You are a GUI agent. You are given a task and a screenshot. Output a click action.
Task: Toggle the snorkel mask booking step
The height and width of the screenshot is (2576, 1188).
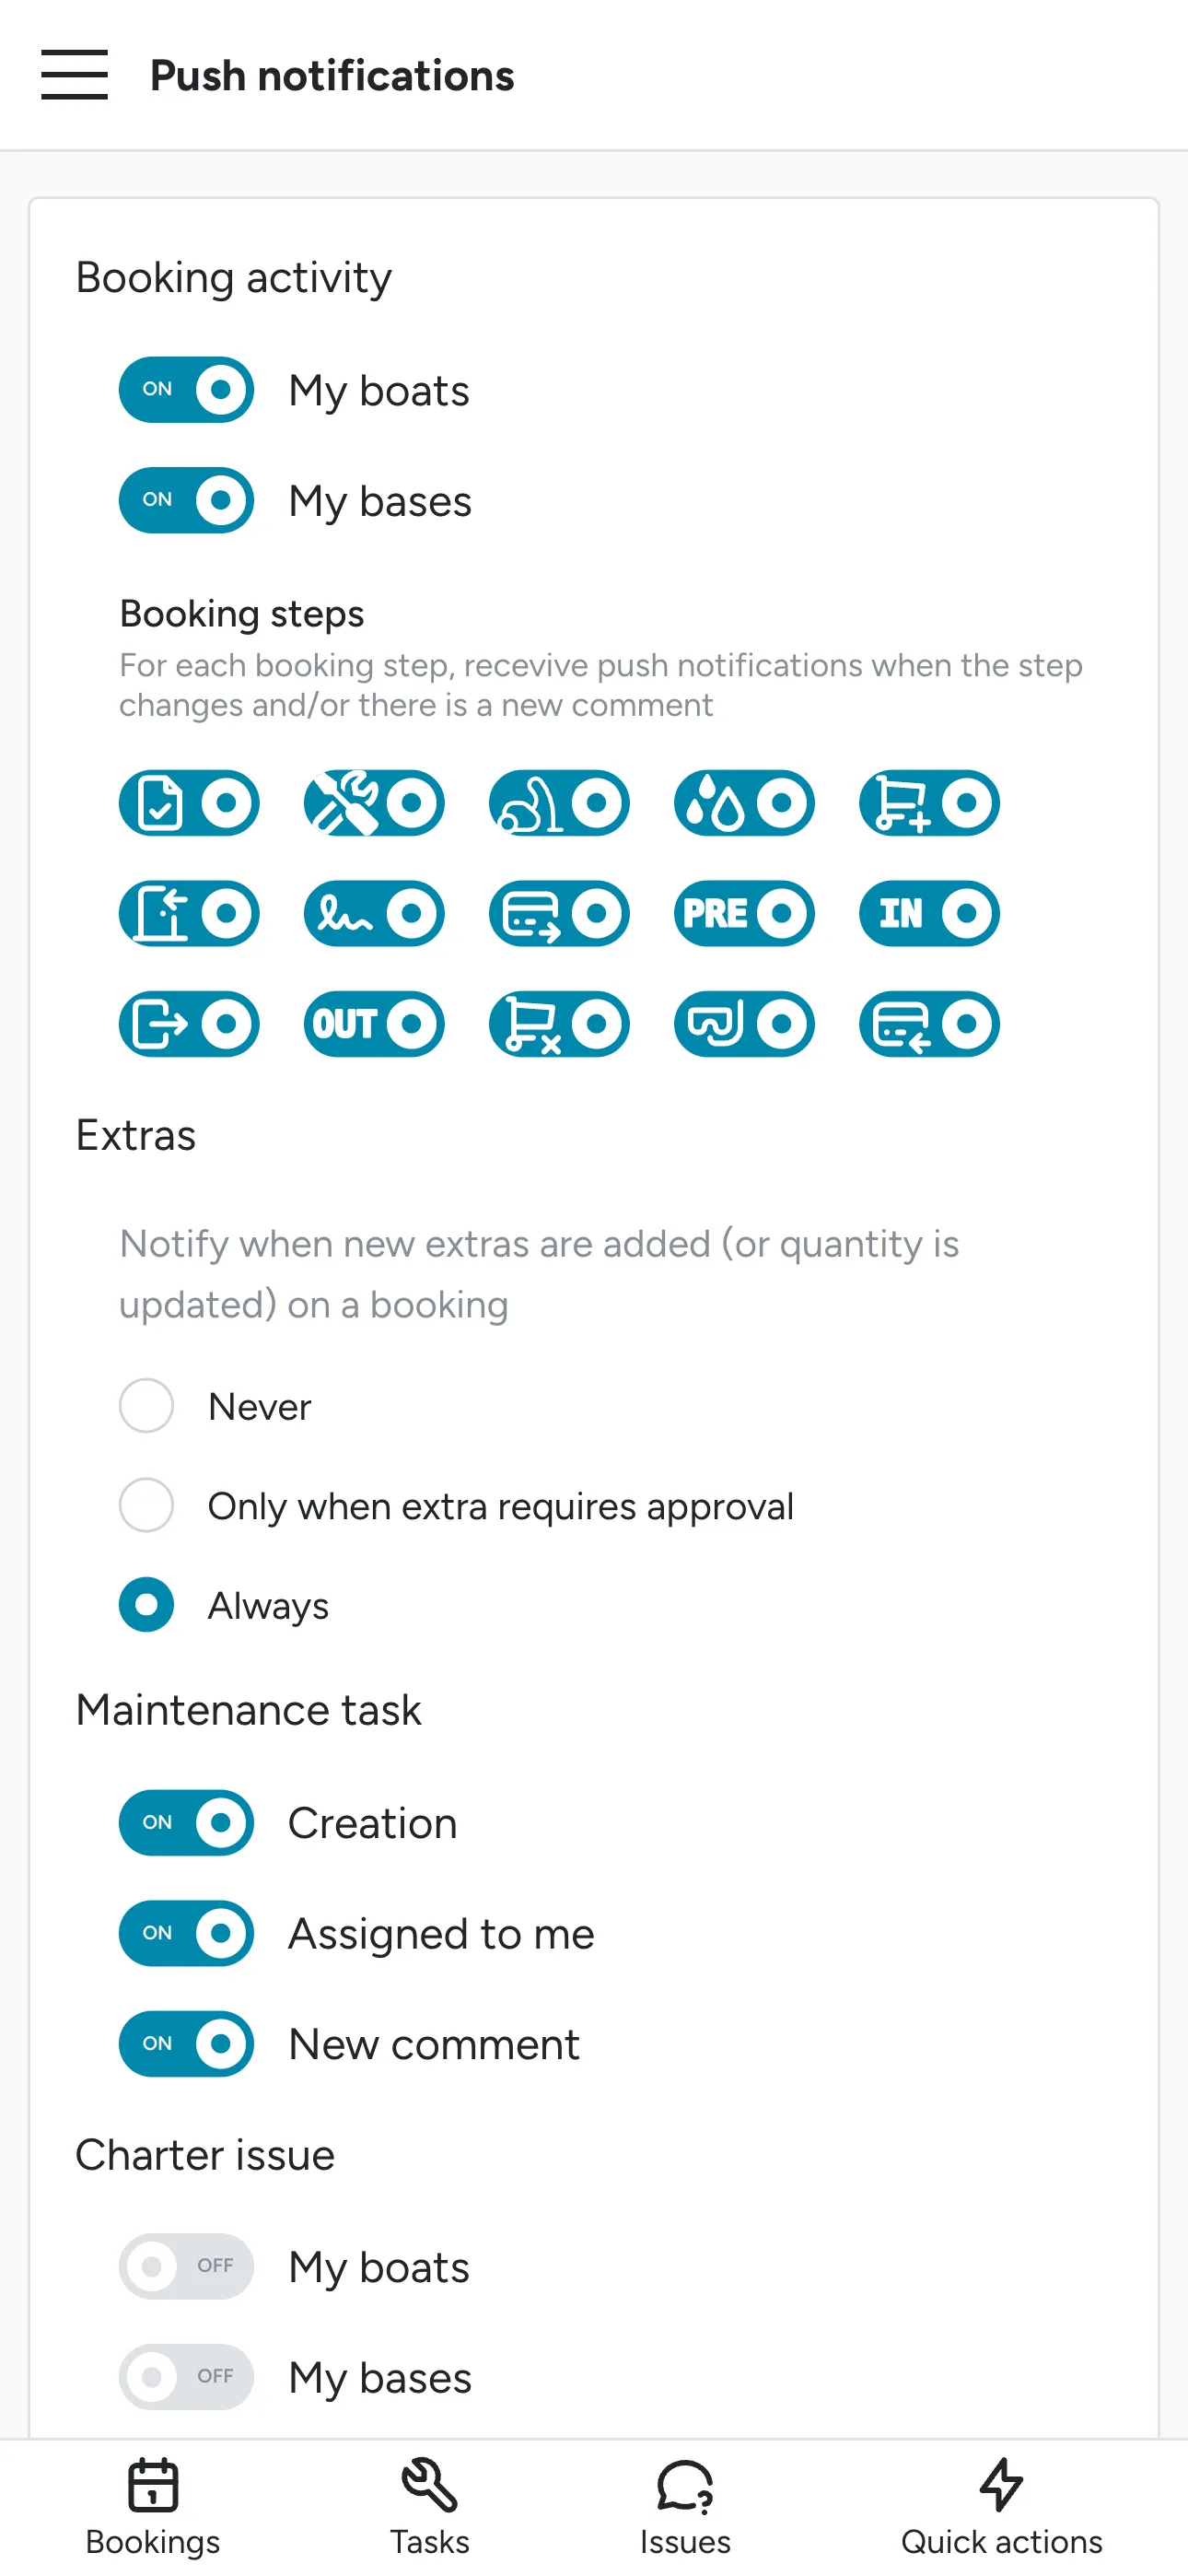(x=744, y=1024)
